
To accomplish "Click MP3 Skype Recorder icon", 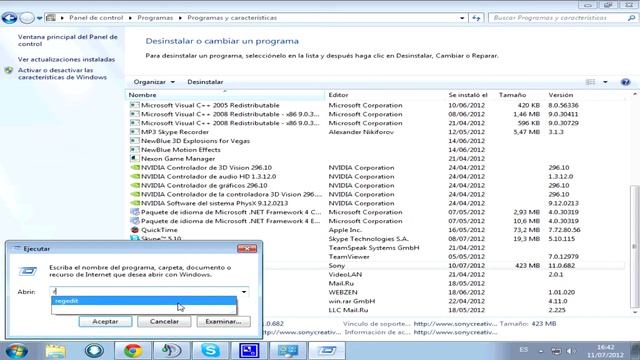I will [x=134, y=132].
